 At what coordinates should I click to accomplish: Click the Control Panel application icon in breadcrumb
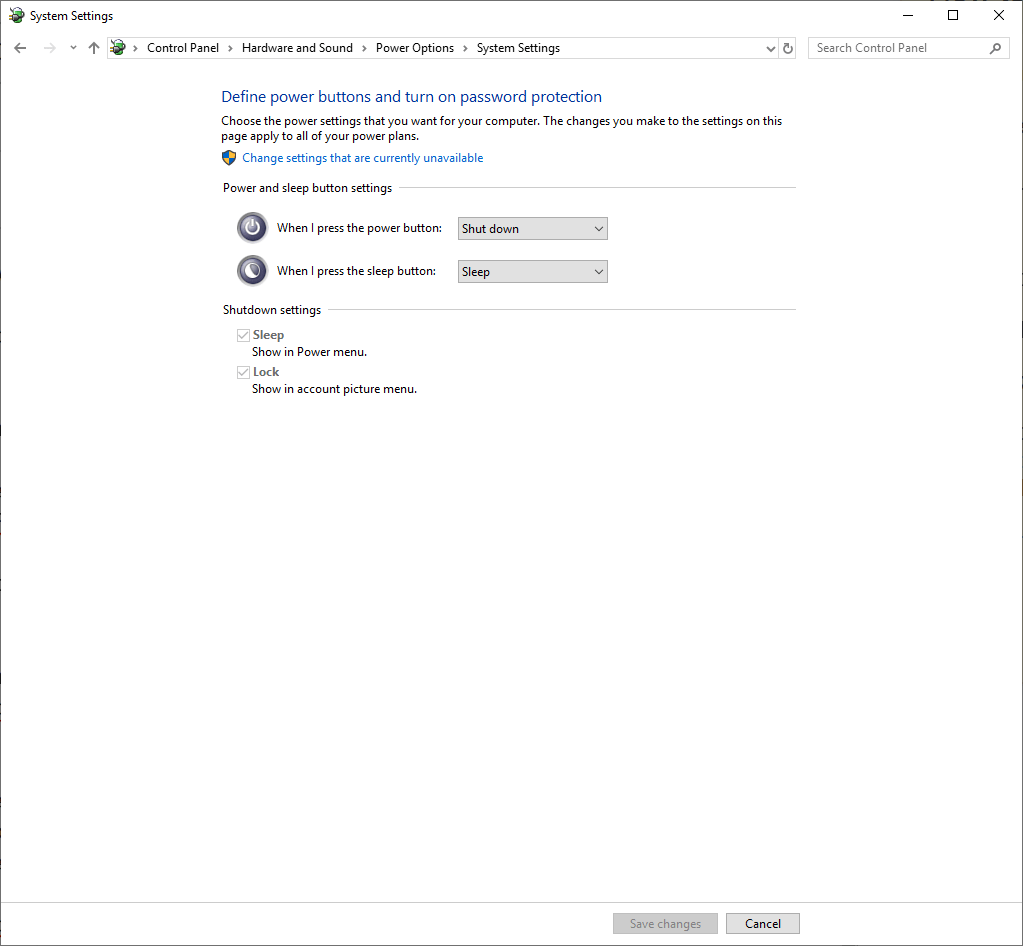117,47
